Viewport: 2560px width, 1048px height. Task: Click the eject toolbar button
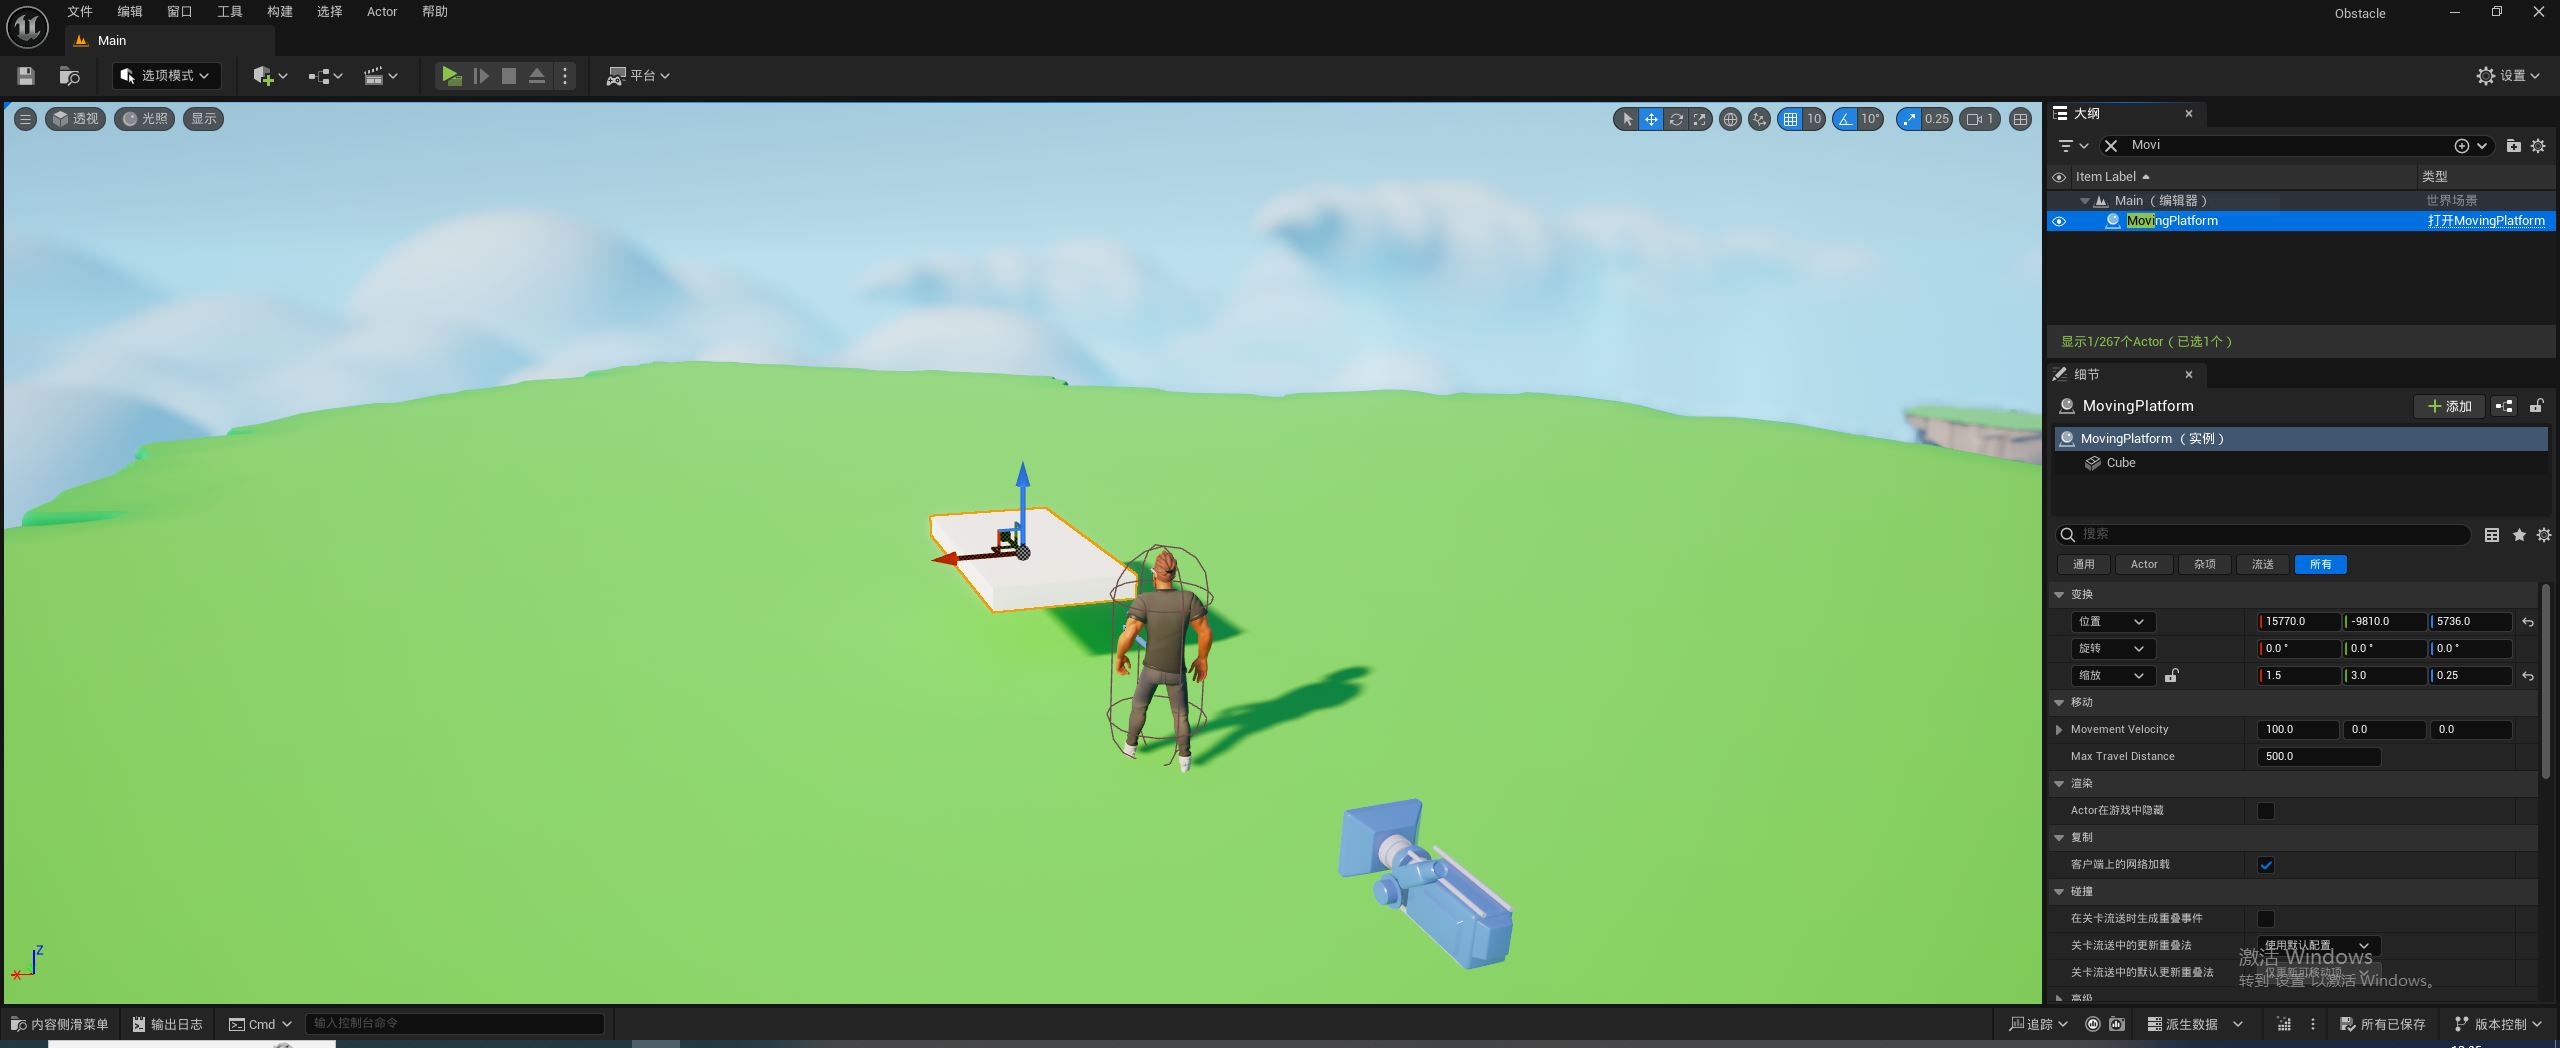tap(537, 76)
